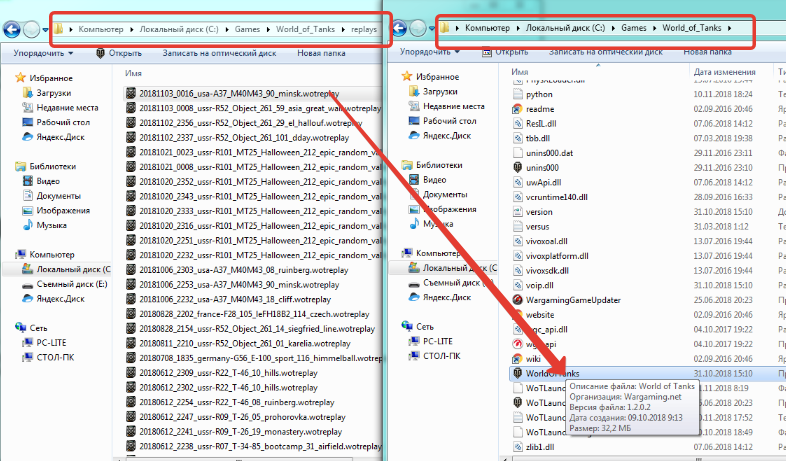Click the World_of_Tanks breadcrumb in the replays window
The height and width of the screenshot is (461, 786).
click(x=305, y=29)
